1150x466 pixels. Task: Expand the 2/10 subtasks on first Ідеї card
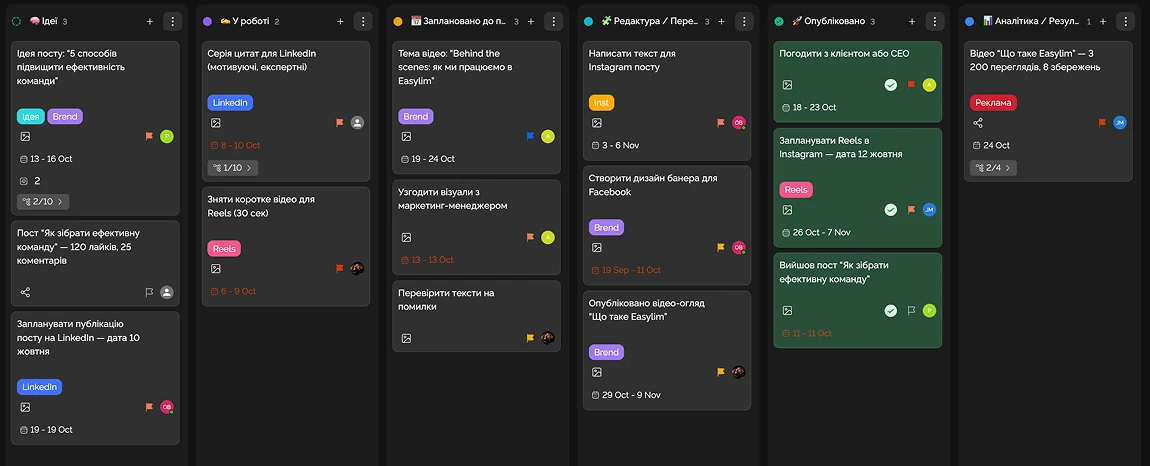pos(43,202)
